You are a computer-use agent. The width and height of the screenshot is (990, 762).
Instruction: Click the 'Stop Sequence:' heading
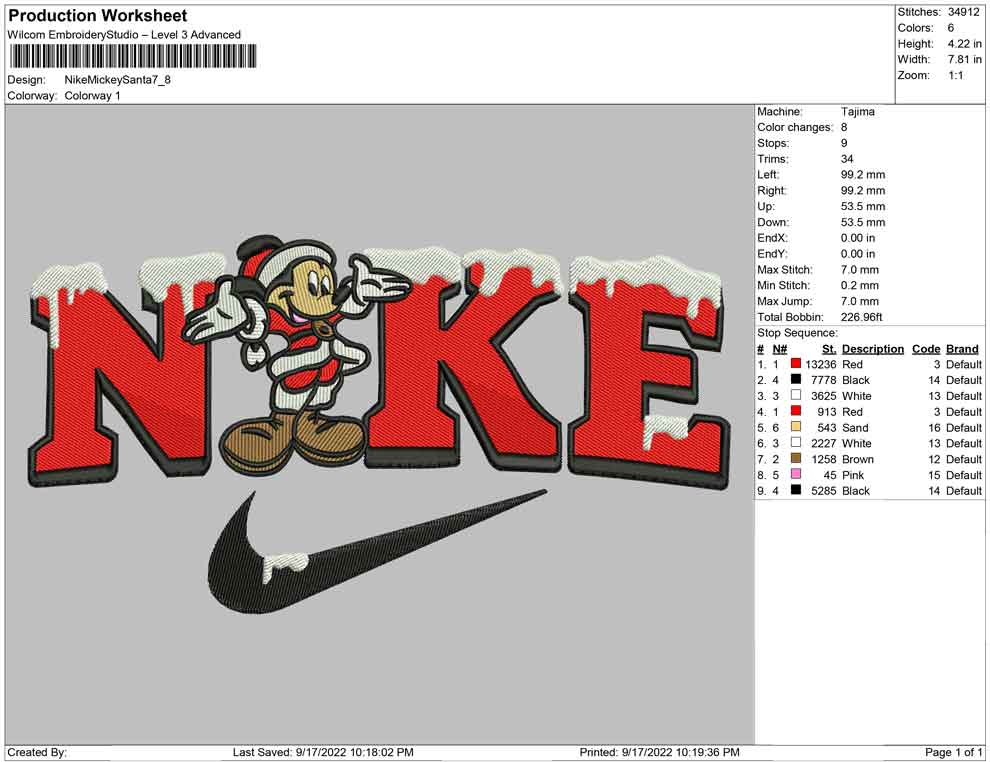tap(797, 333)
